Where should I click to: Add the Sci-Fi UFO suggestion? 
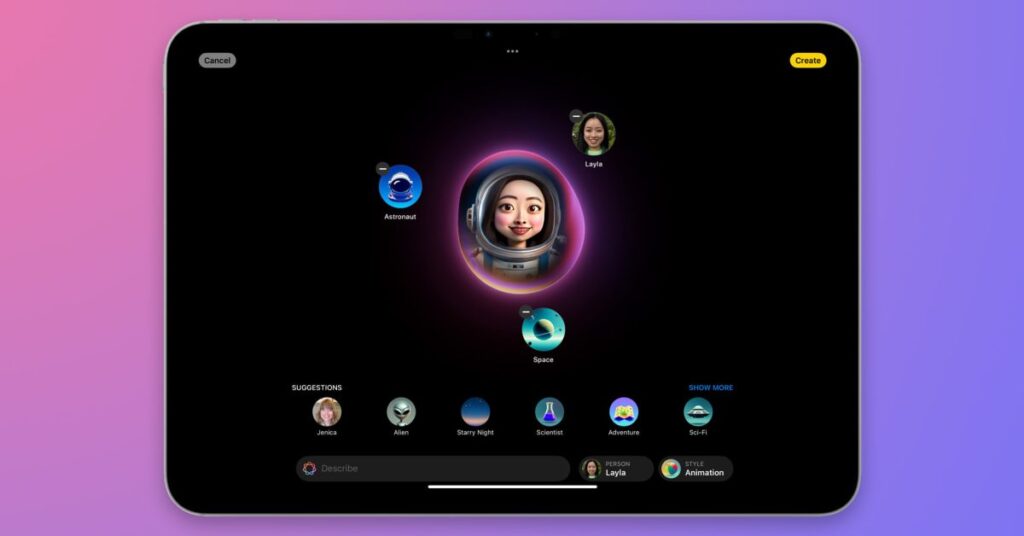[x=698, y=412]
